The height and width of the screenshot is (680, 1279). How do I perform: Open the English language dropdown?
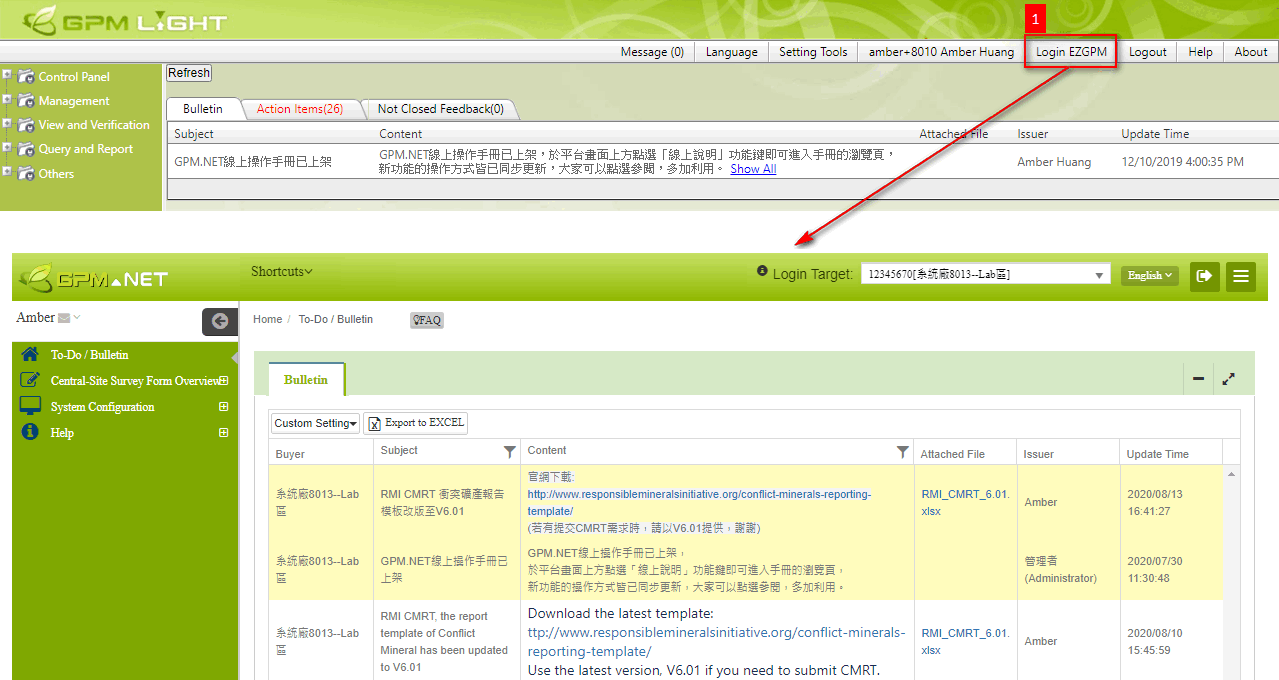[1149, 275]
